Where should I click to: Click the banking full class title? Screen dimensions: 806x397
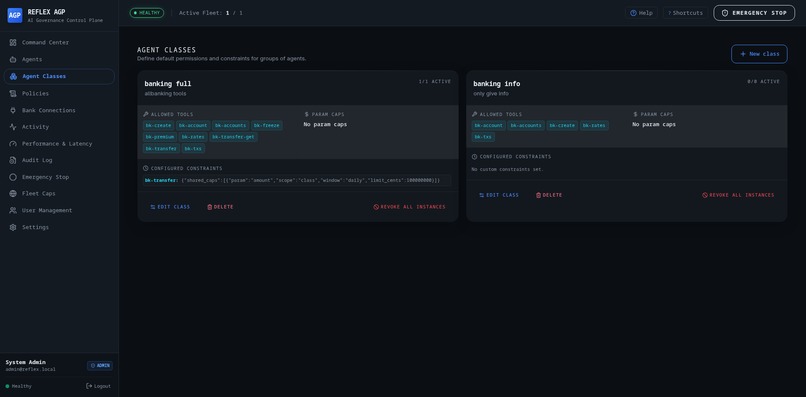click(168, 84)
